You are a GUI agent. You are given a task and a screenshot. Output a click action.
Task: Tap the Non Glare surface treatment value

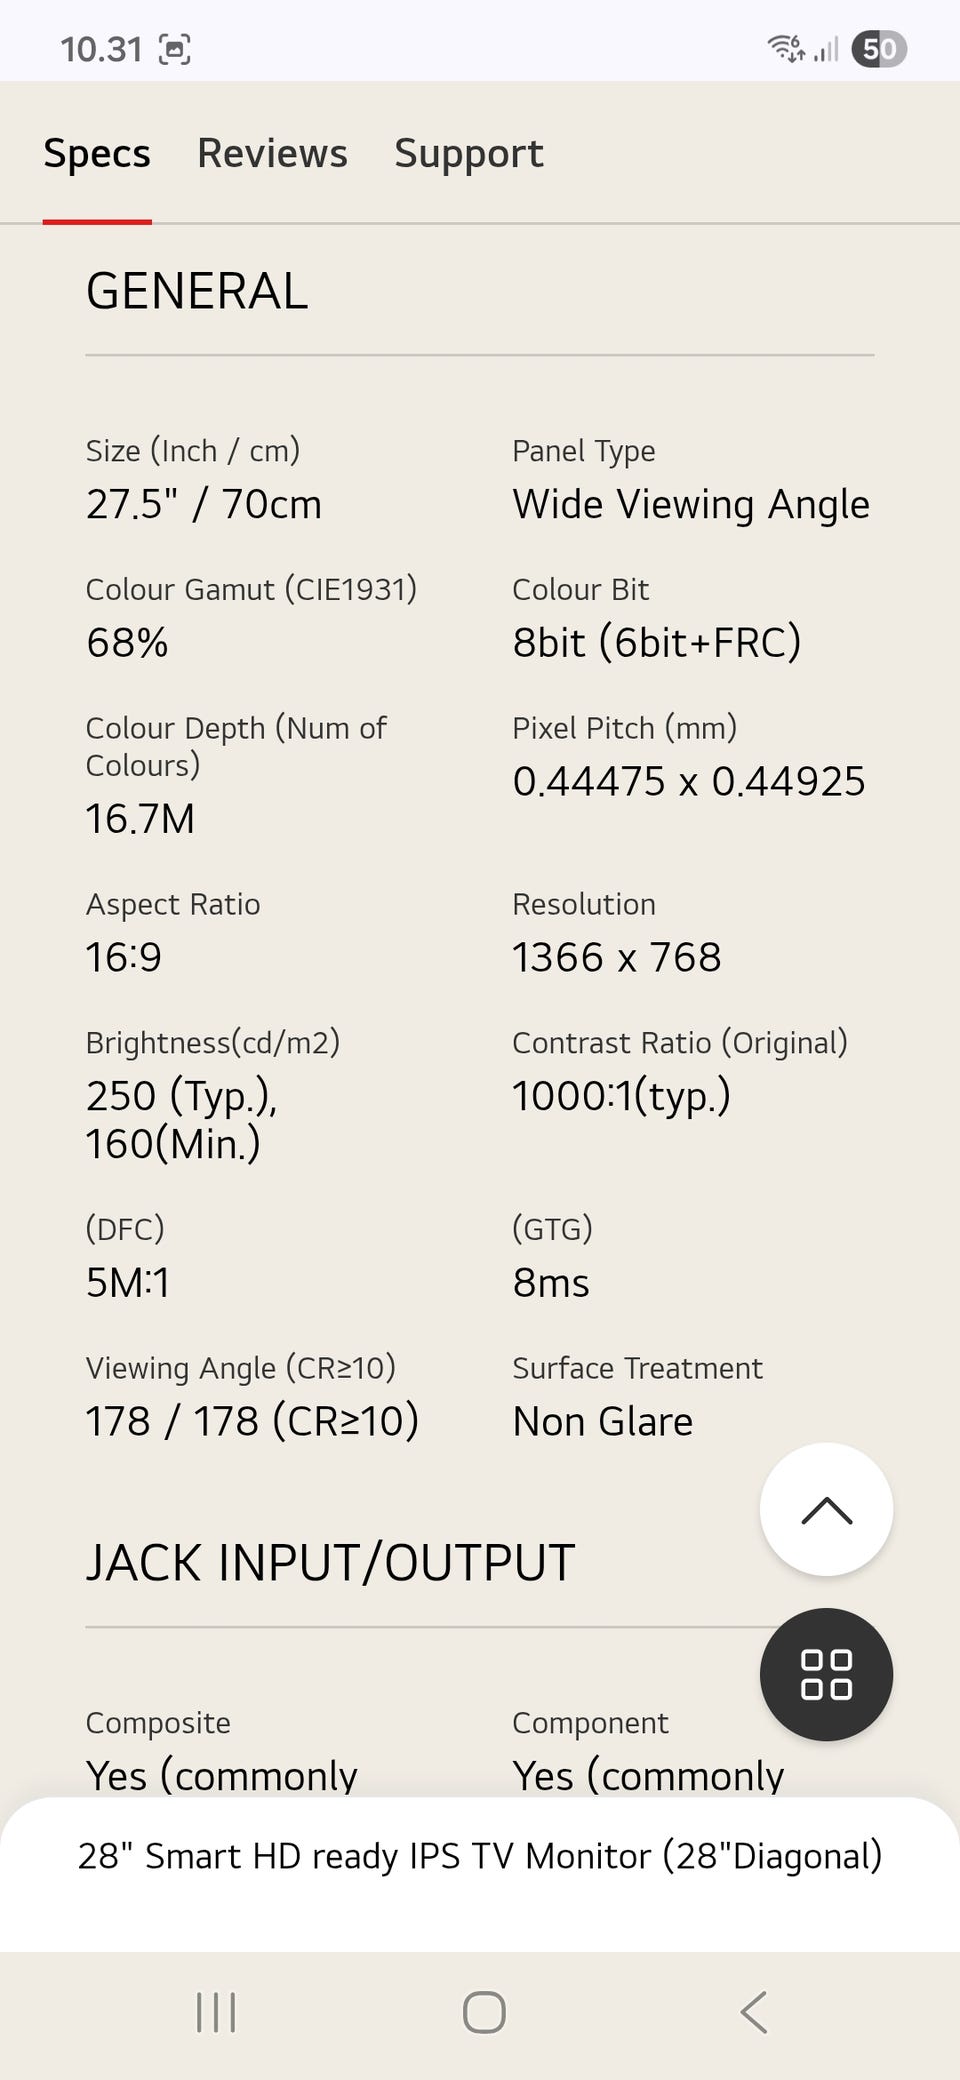(602, 1421)
